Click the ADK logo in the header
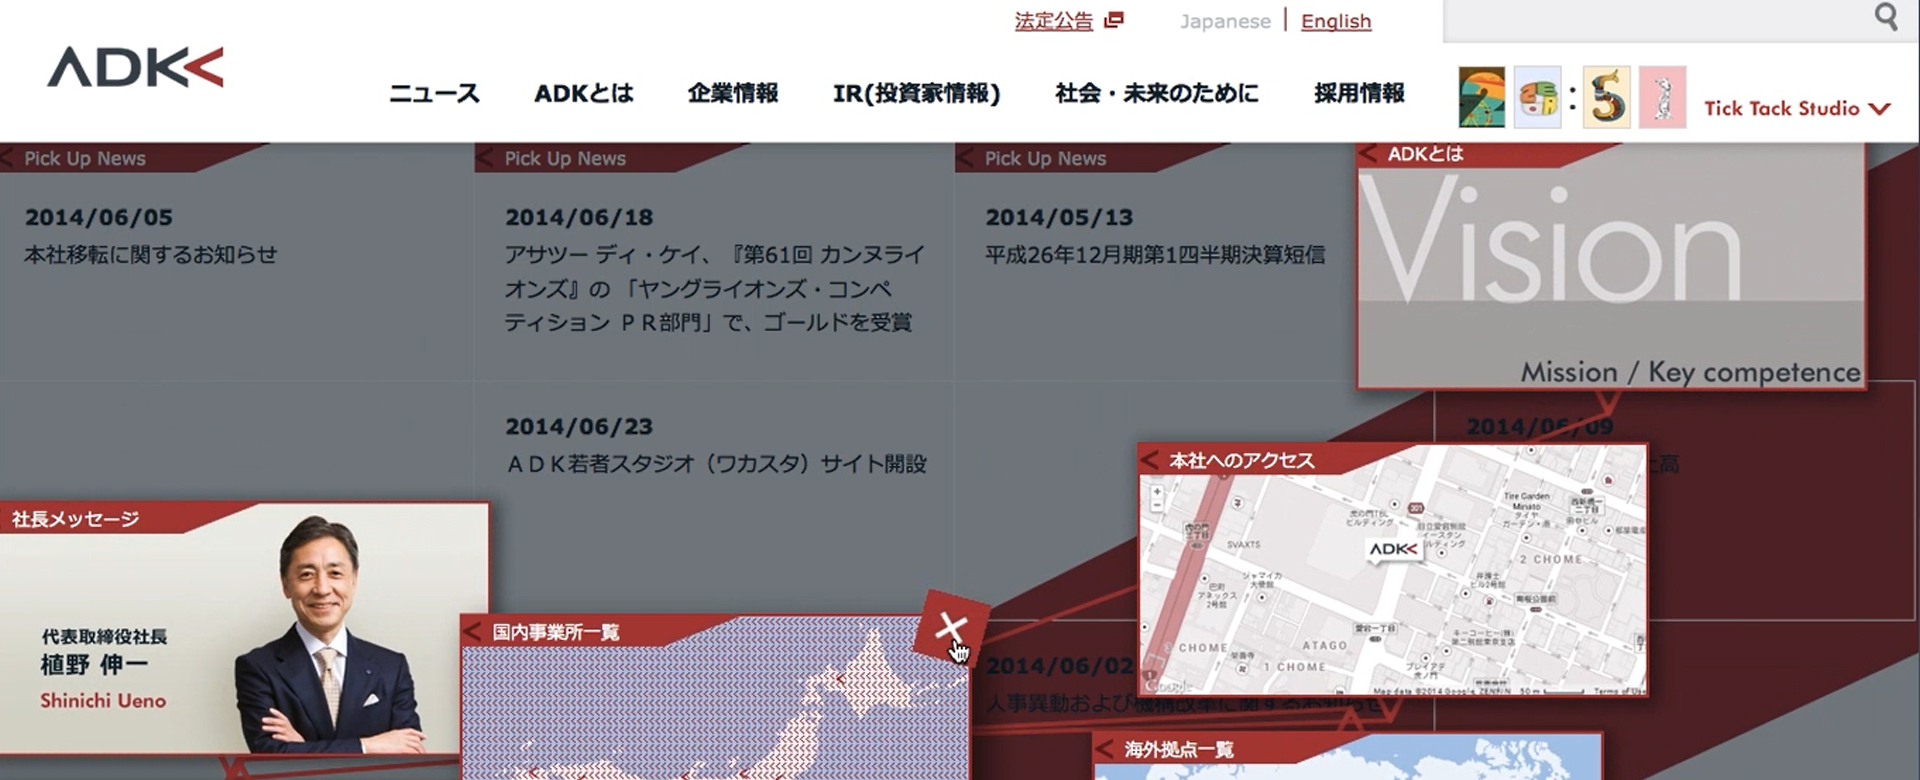1920x780 pixels. pos(135,67)
